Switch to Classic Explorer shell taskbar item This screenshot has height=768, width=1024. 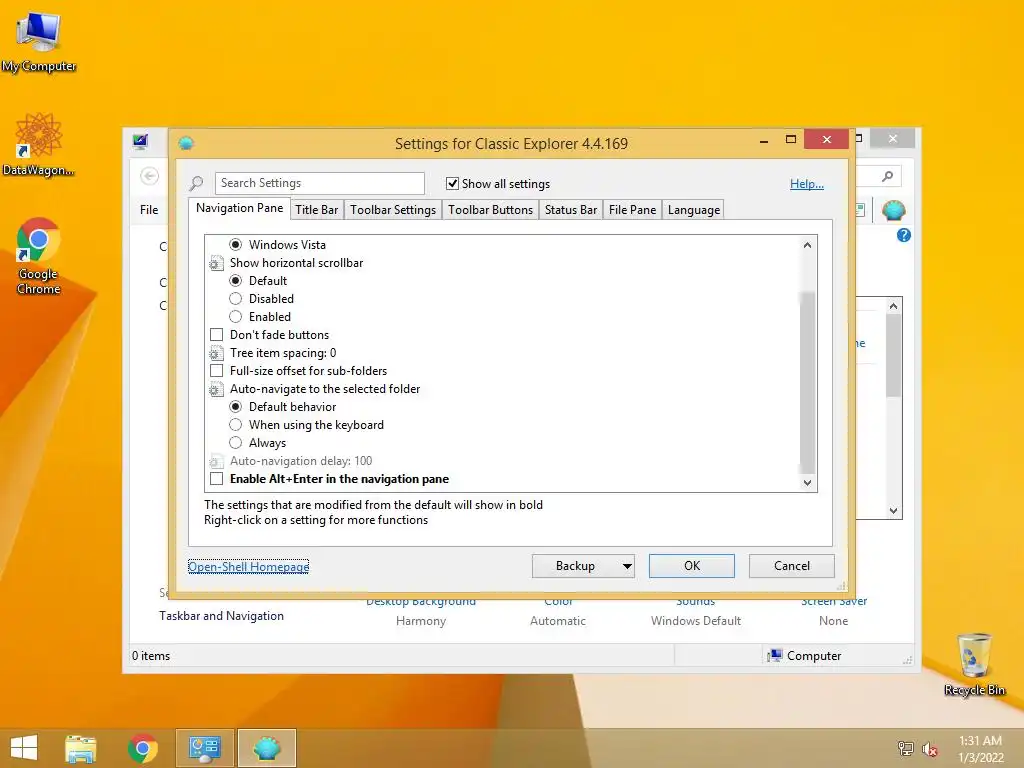pyautogui.click(x=267, y=748)
